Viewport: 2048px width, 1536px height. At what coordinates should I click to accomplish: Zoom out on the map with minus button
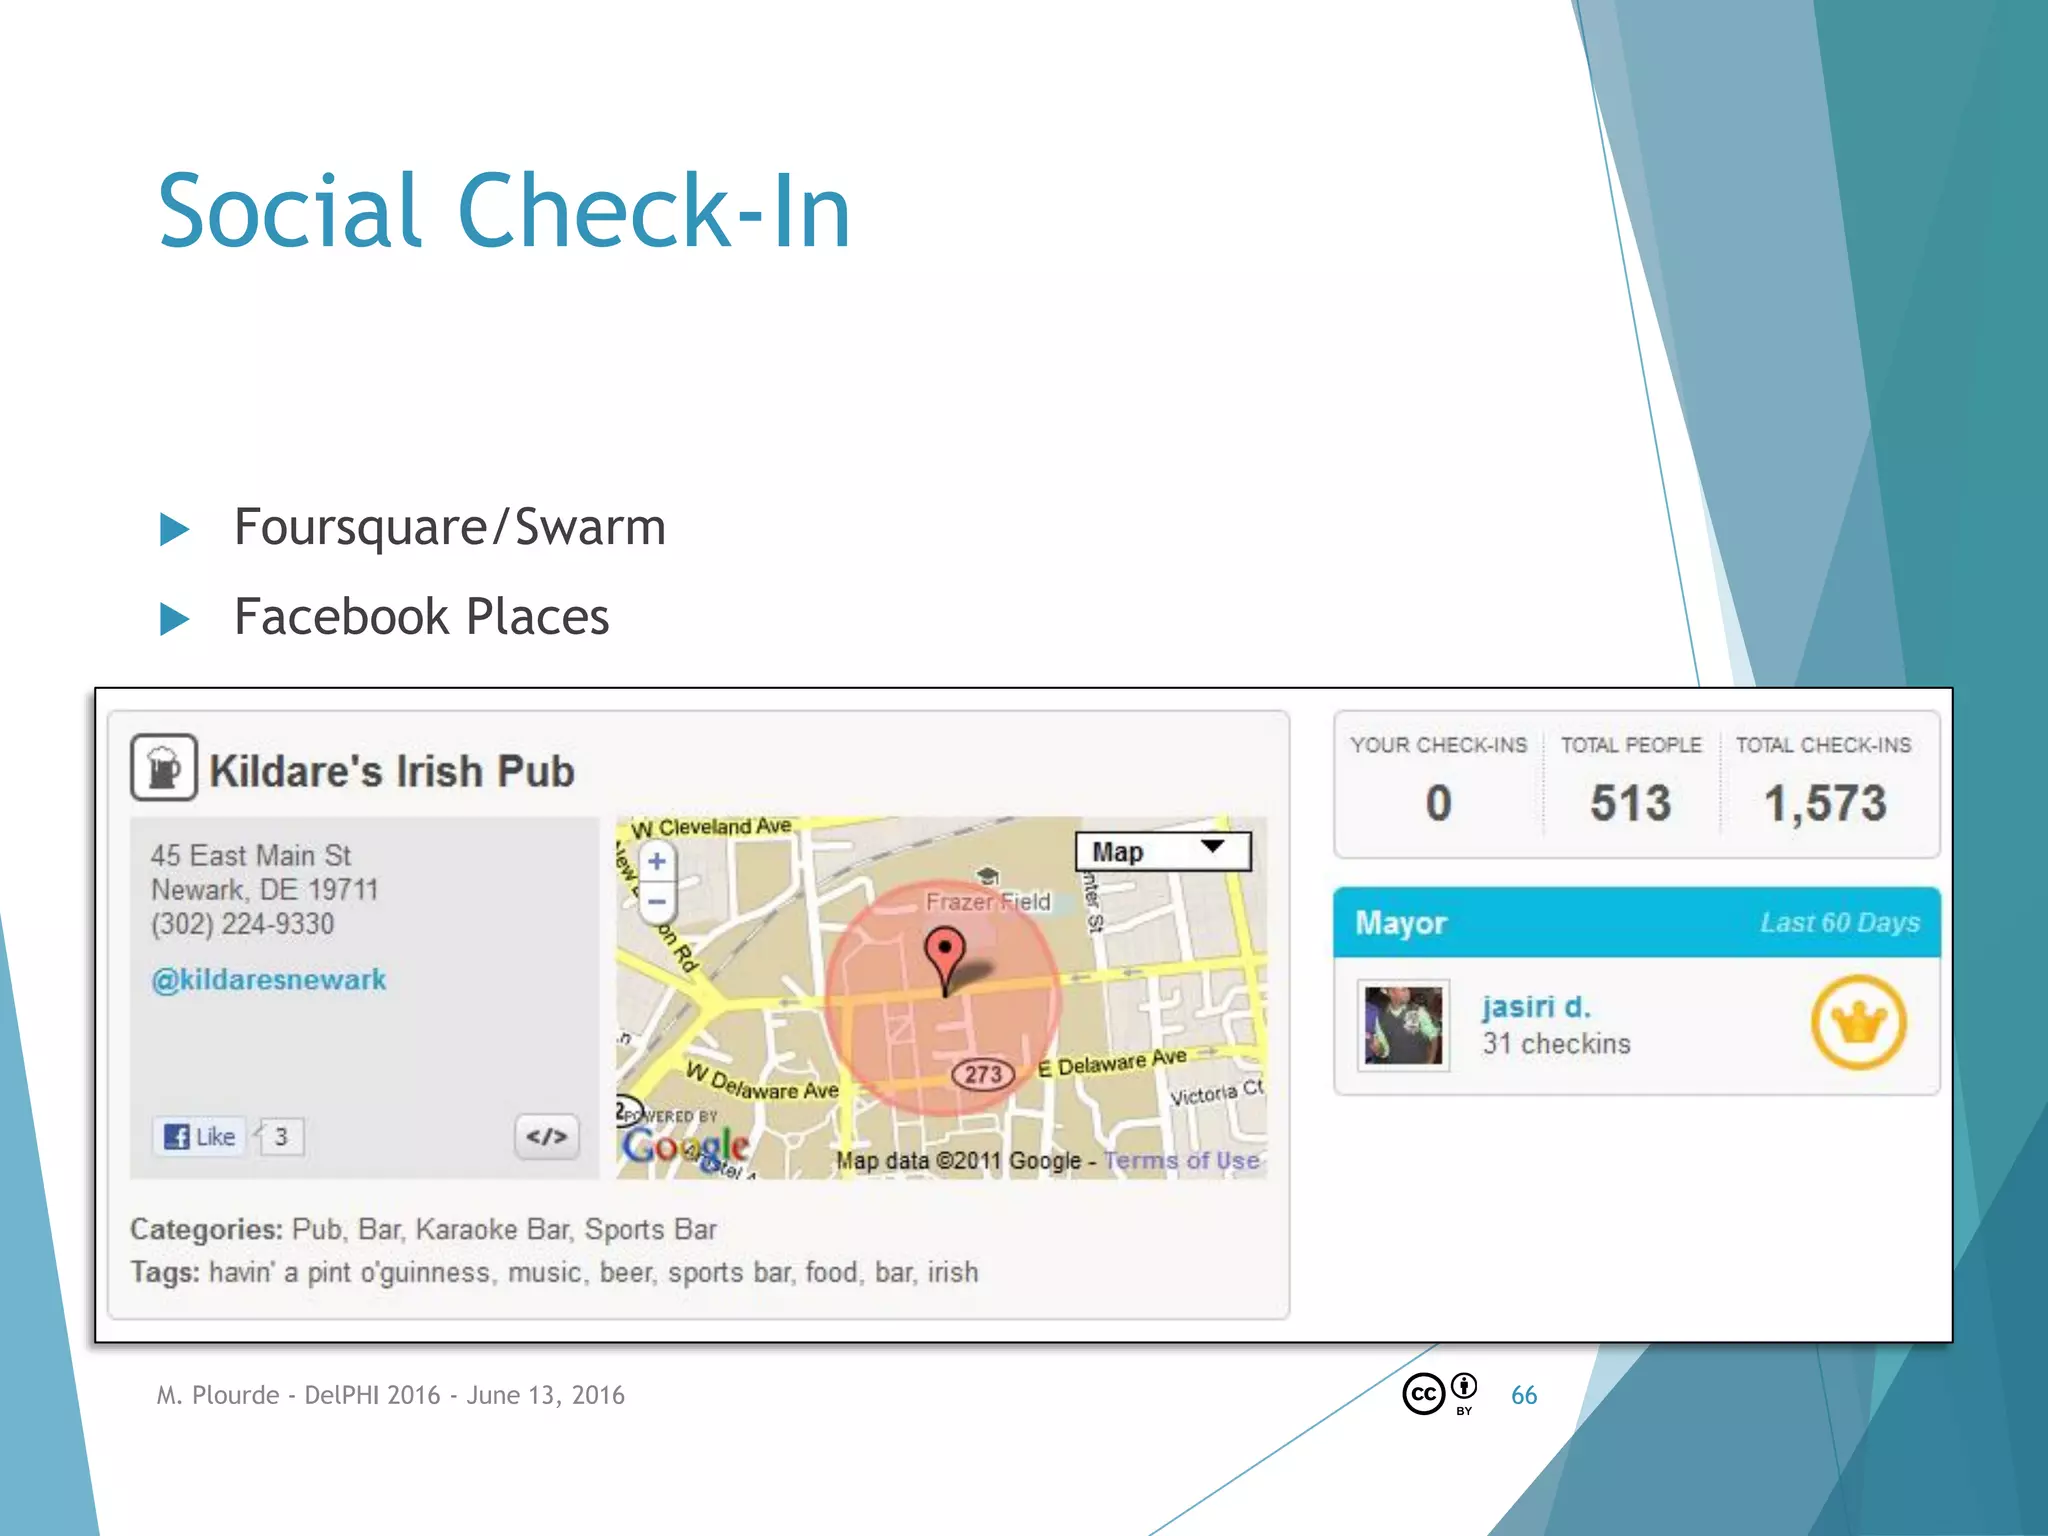pos(657,902)
